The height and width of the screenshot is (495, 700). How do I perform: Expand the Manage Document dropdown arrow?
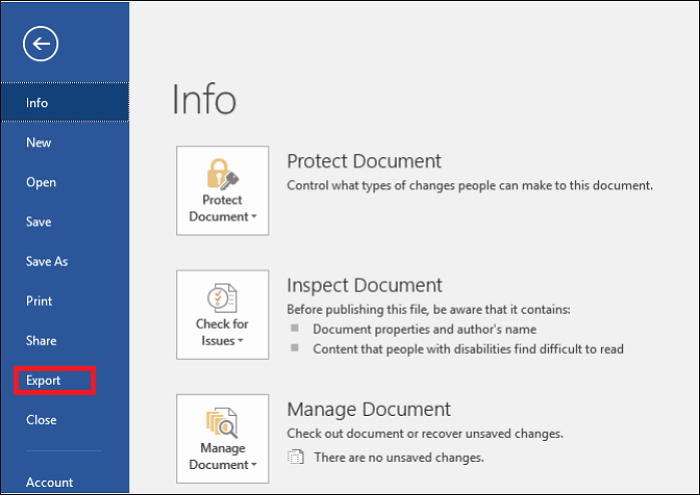(253, 465)
